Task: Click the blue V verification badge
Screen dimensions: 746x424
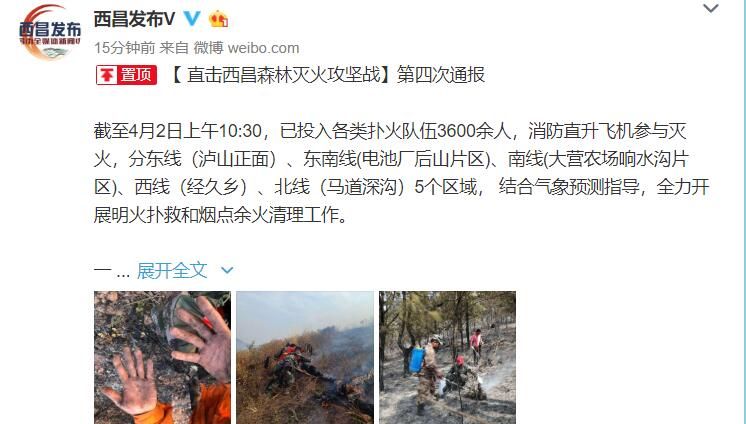Action: (x=192, y=19)
